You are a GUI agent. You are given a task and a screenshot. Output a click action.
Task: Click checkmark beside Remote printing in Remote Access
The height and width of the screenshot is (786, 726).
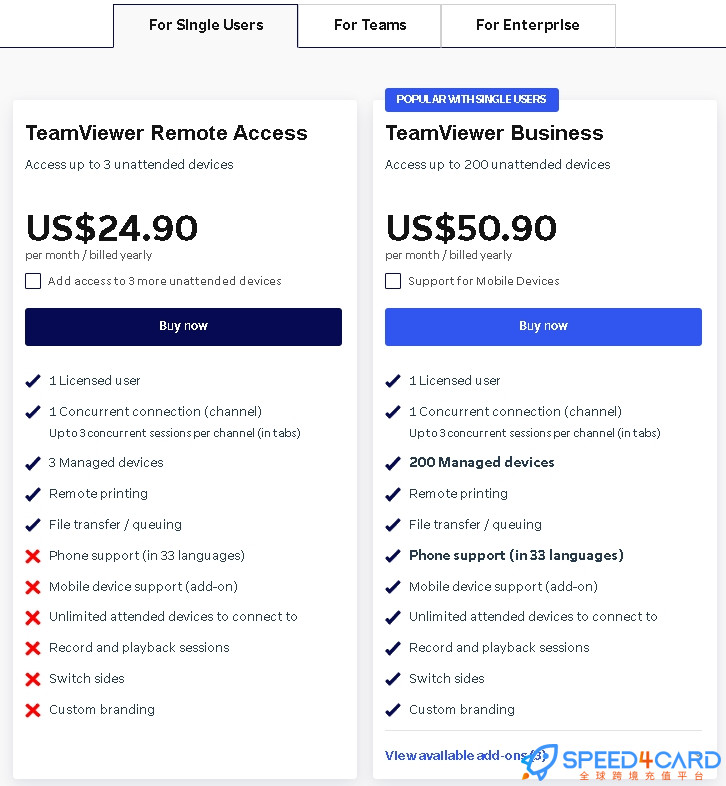[x=33, y=494]
